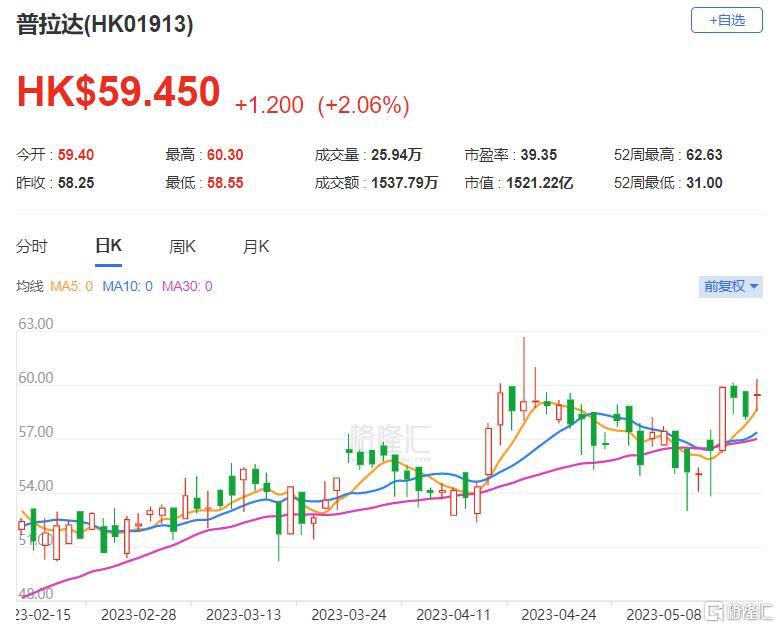Click the 市盈率 value 39.35

(539, 155)
